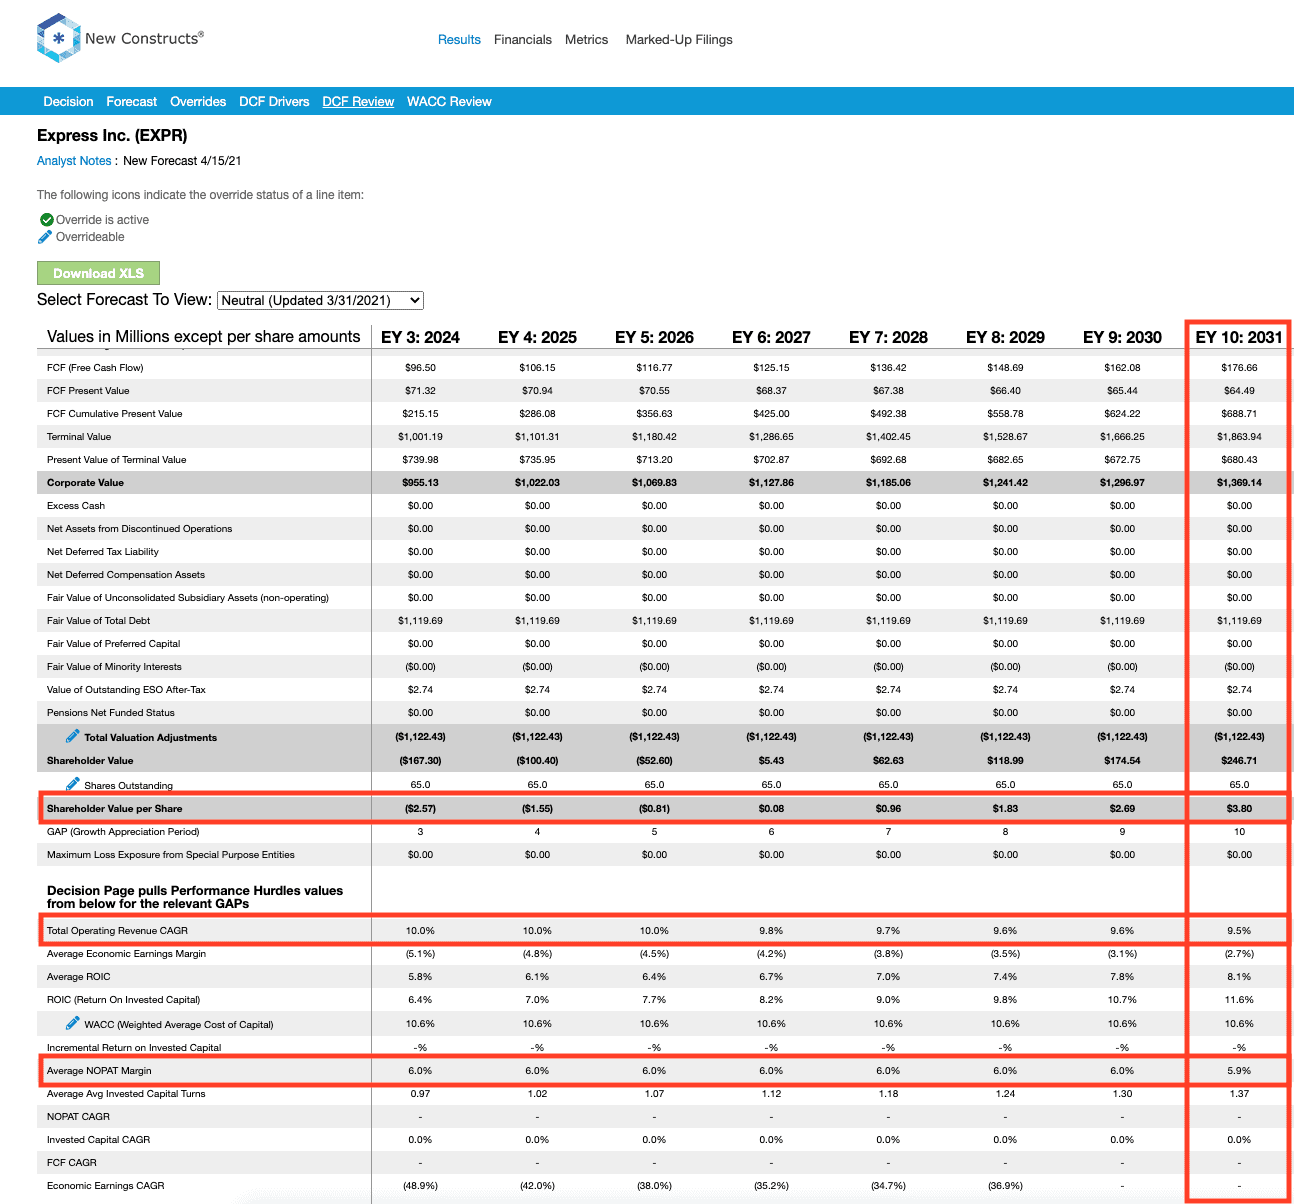Click 5.9% Average NOPAT Margin cell
This screenshot has height=1204, width=1294.
click(1239, 1071)
